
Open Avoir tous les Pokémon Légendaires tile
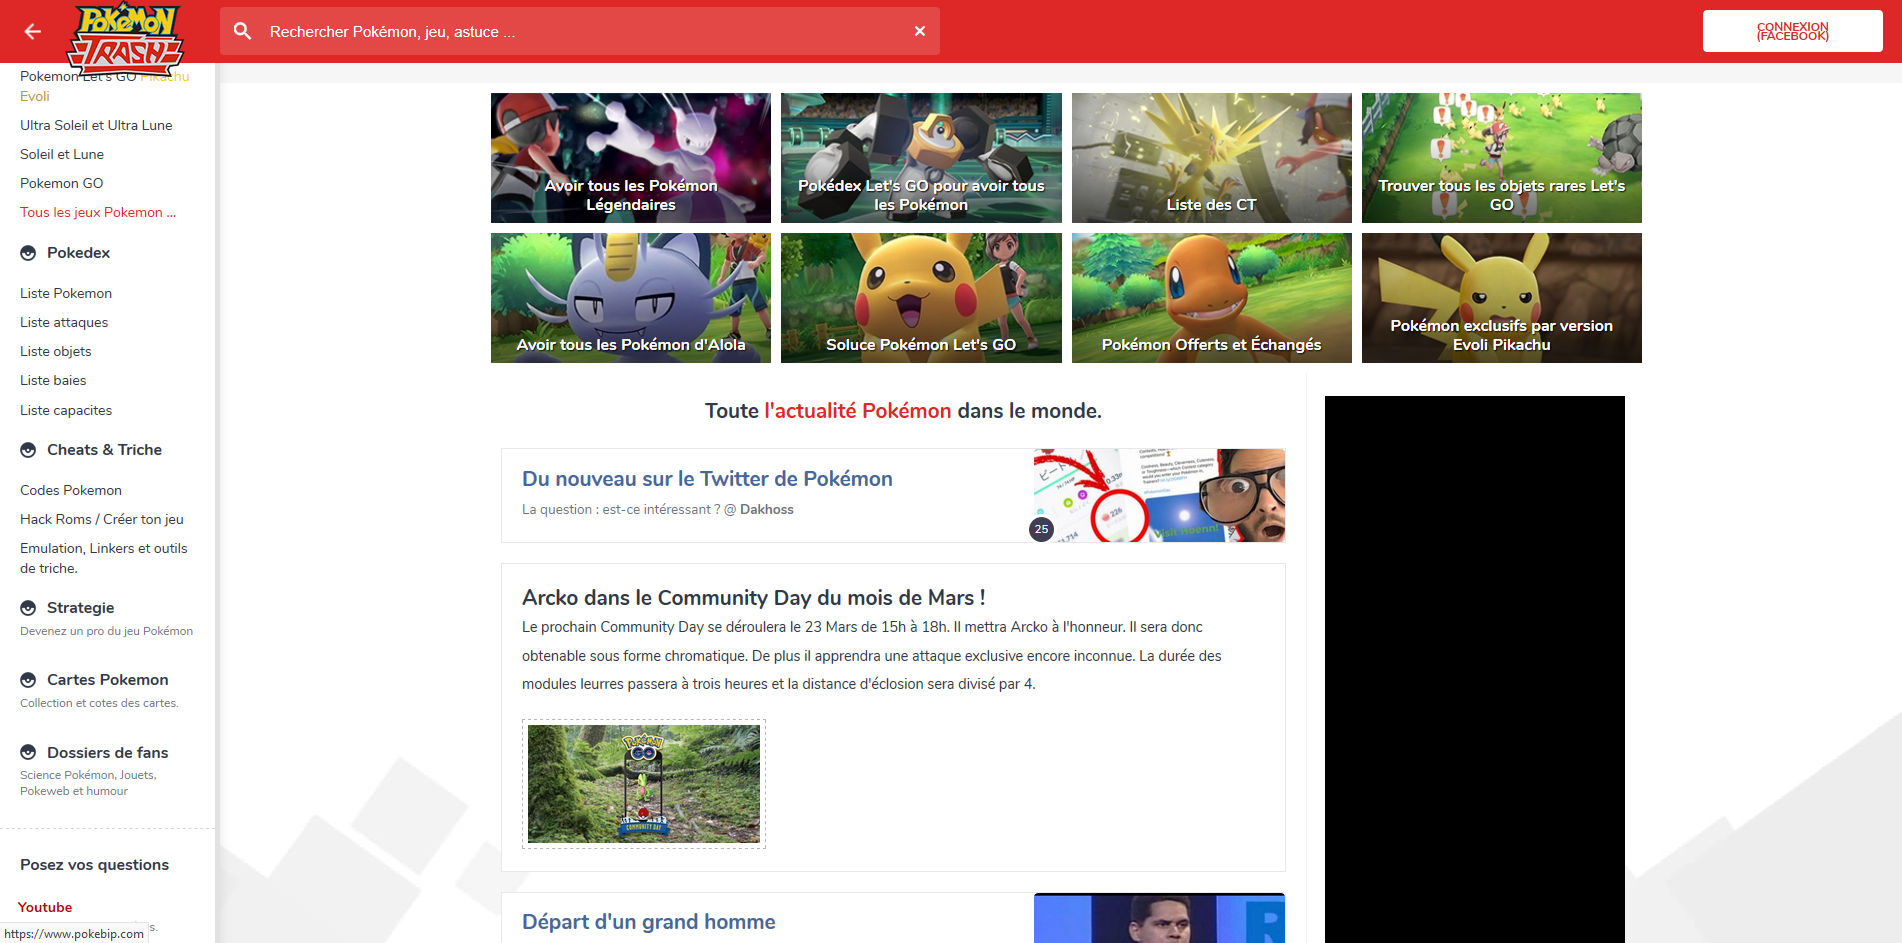[x=631, y=158]
